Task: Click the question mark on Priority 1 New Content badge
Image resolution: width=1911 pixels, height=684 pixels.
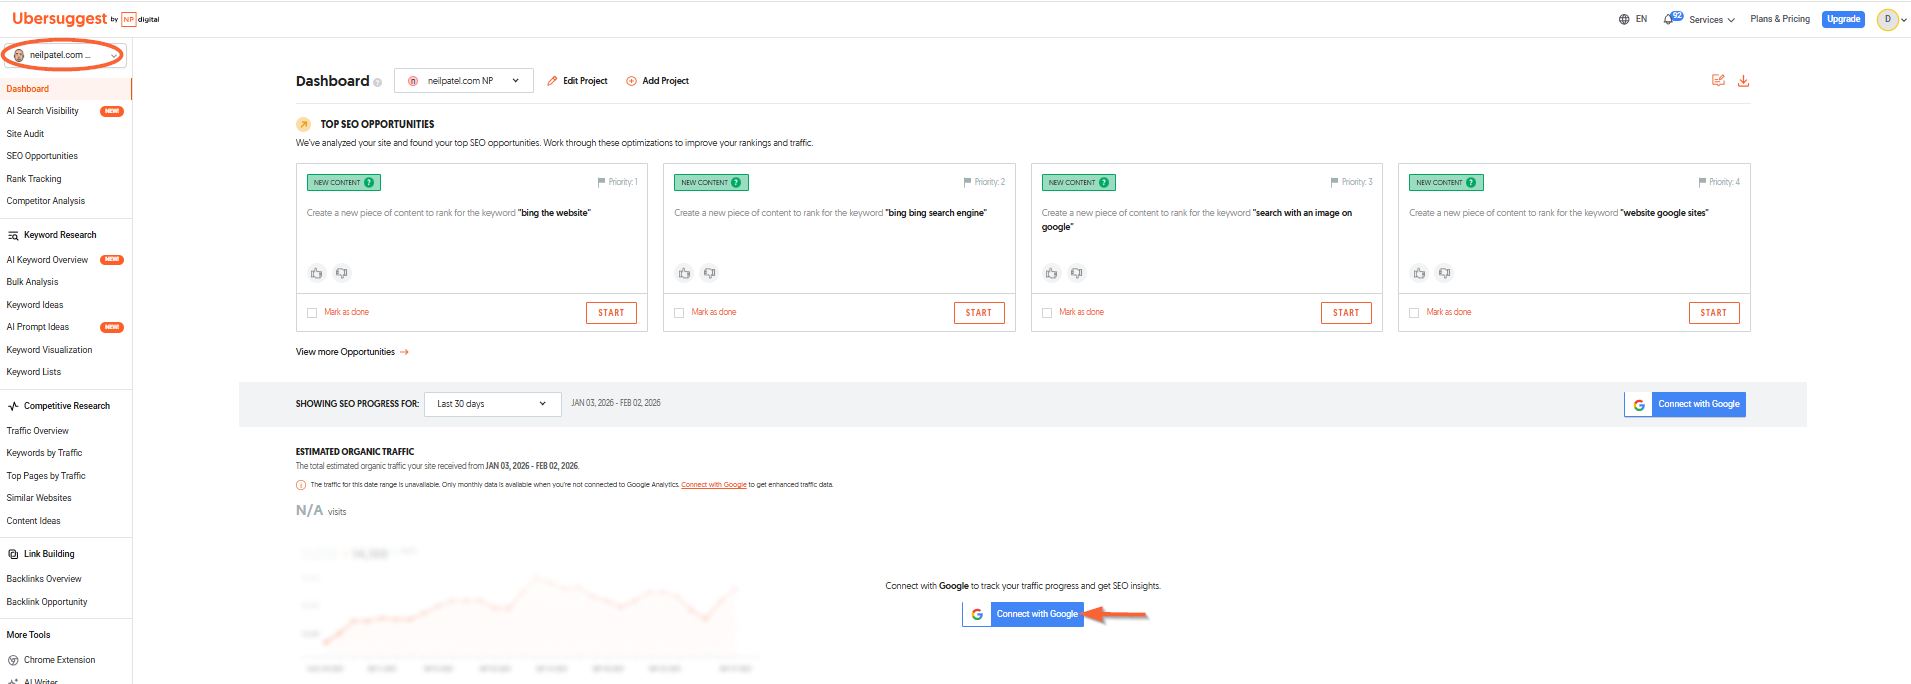Action: click(x=369, y=183)
